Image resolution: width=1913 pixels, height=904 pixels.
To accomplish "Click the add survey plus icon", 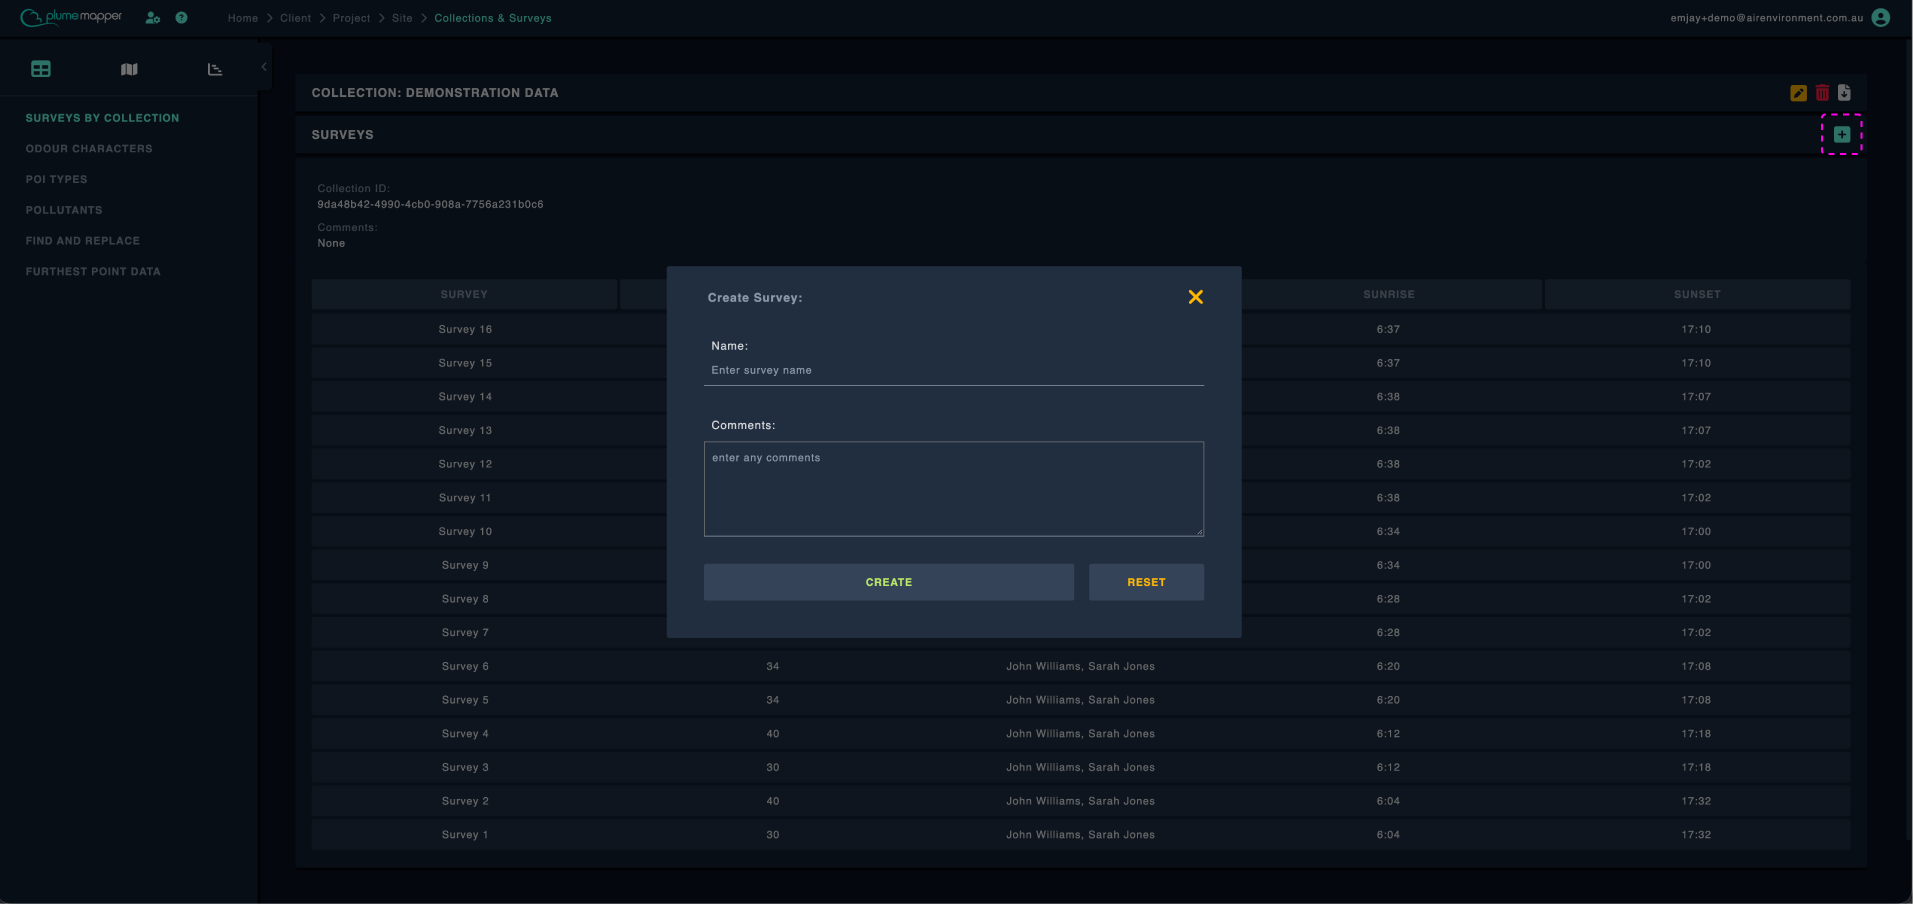I will coord(1842,134).
